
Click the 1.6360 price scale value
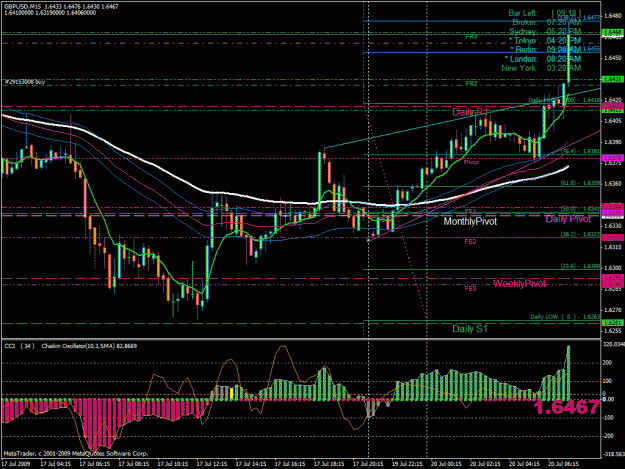pos(613,184)
